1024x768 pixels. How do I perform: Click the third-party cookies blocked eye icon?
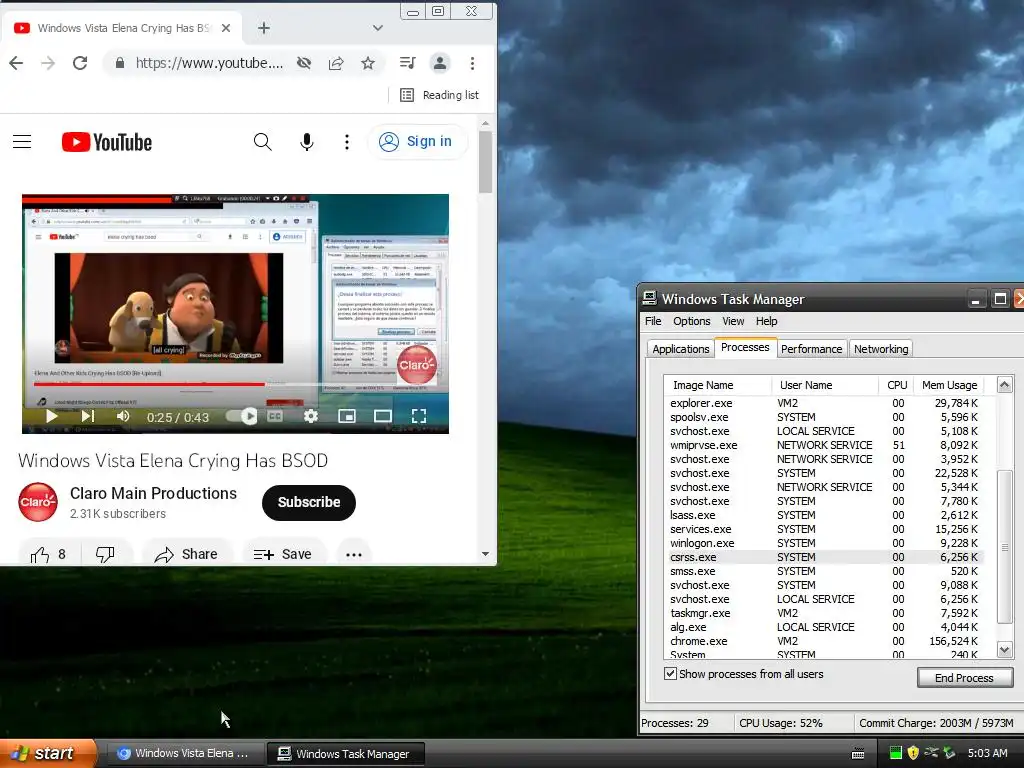[304, 63]
